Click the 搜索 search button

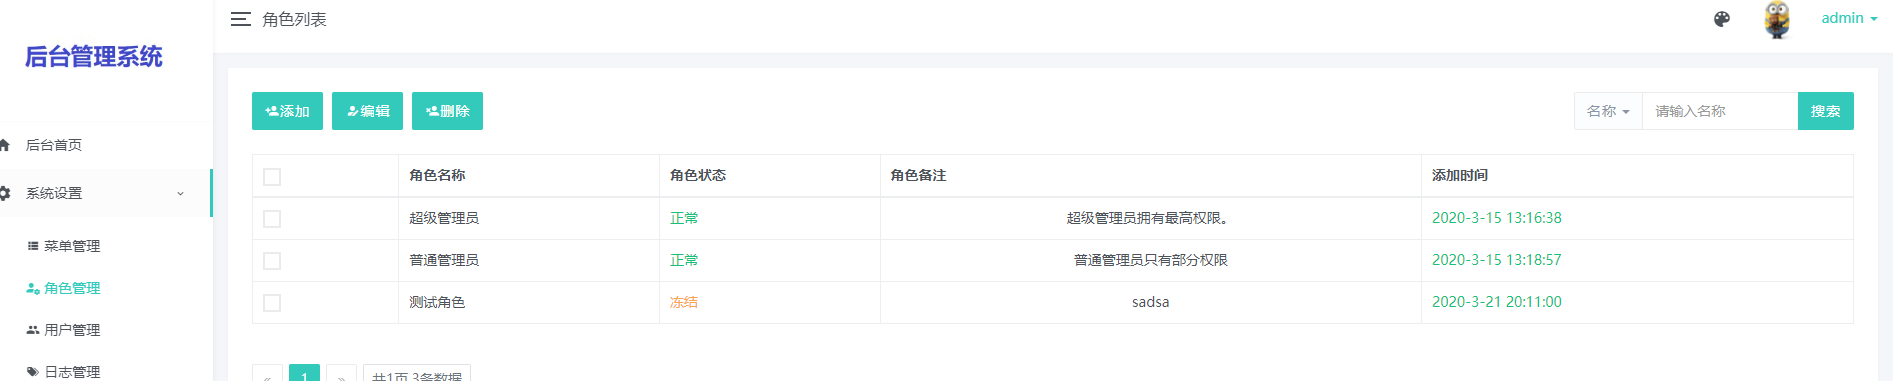coord(1825,111)
